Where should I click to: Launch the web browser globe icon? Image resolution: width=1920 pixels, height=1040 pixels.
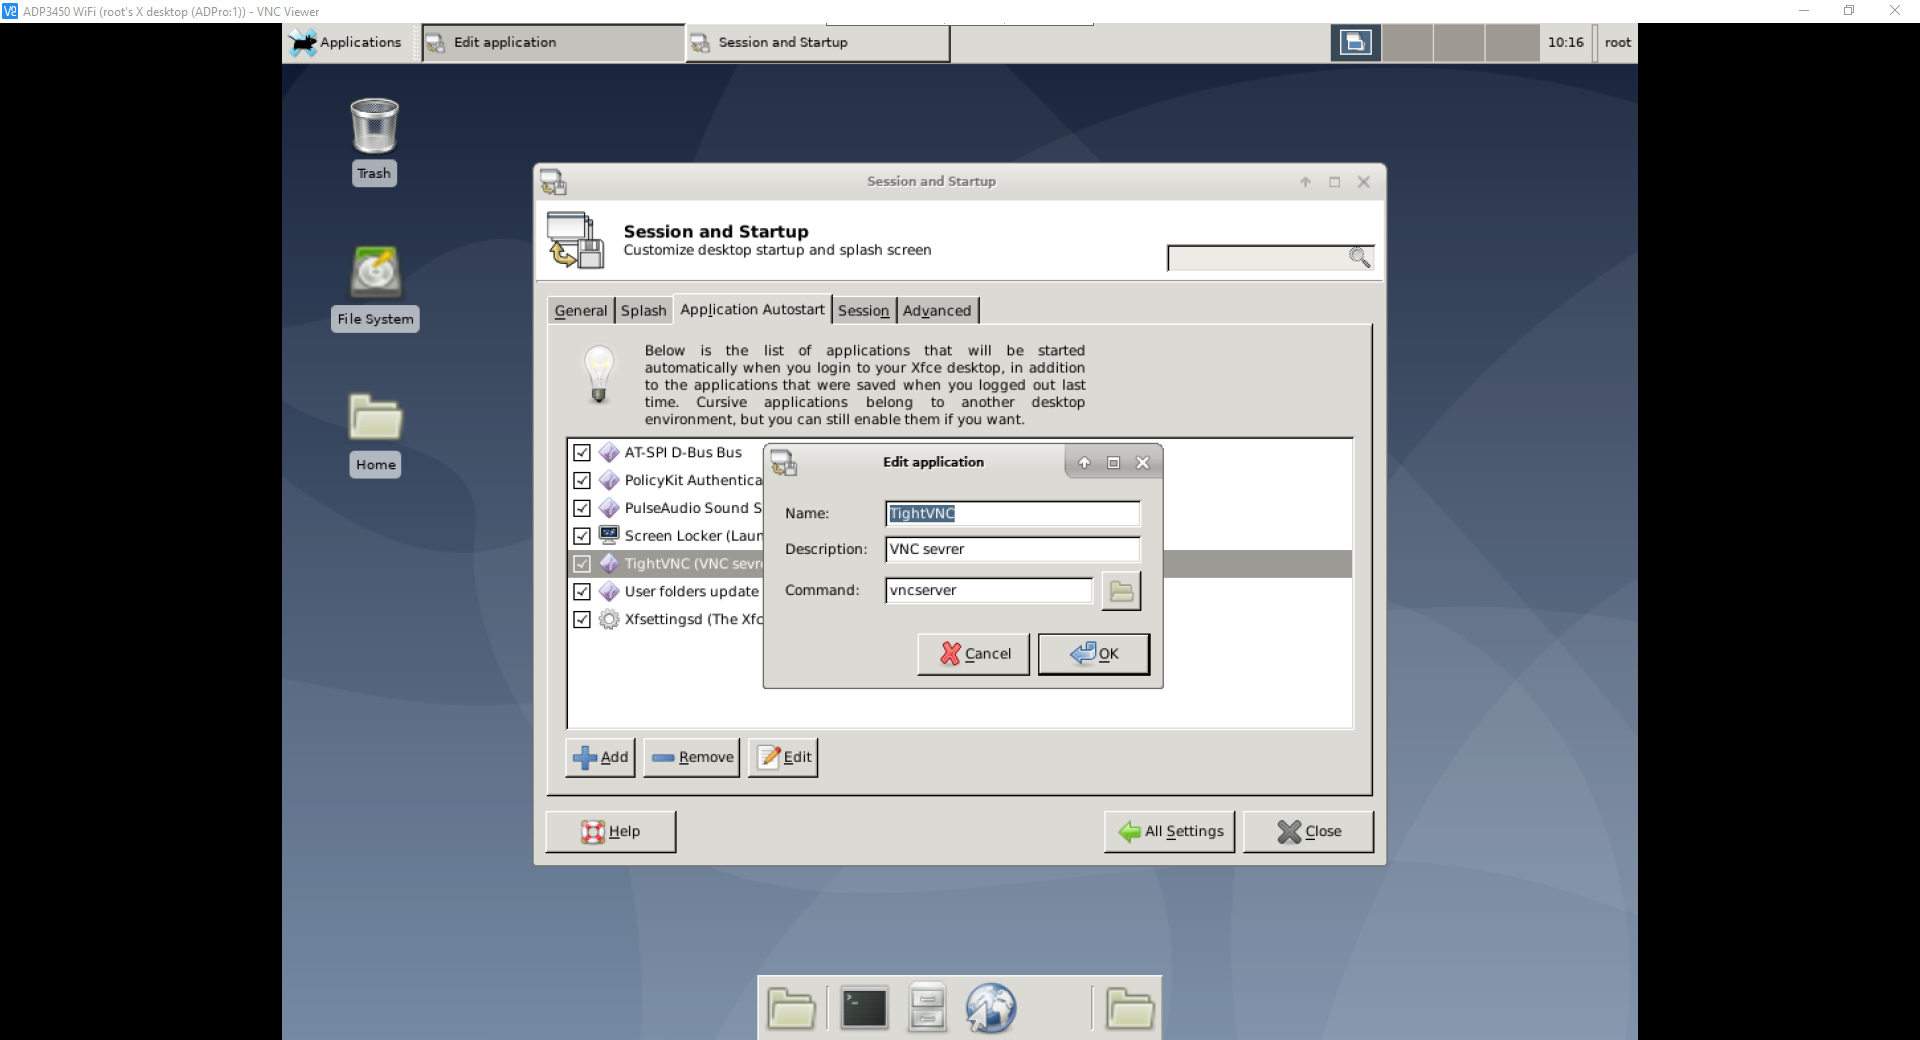(x=990, y=1008)
